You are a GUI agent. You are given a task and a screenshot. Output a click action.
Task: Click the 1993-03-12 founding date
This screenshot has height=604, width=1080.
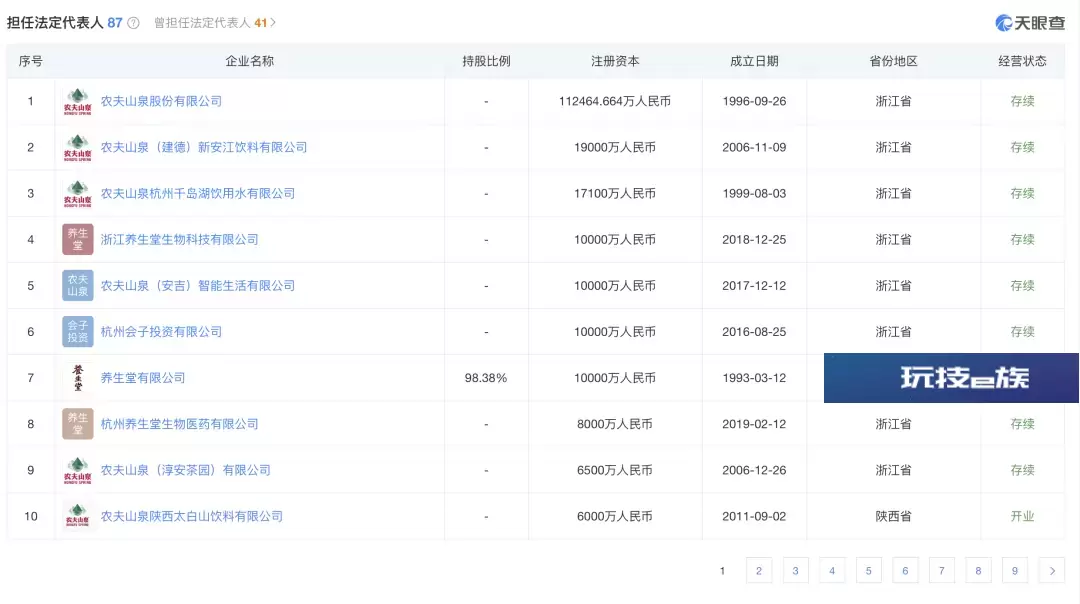click(754, 378)
